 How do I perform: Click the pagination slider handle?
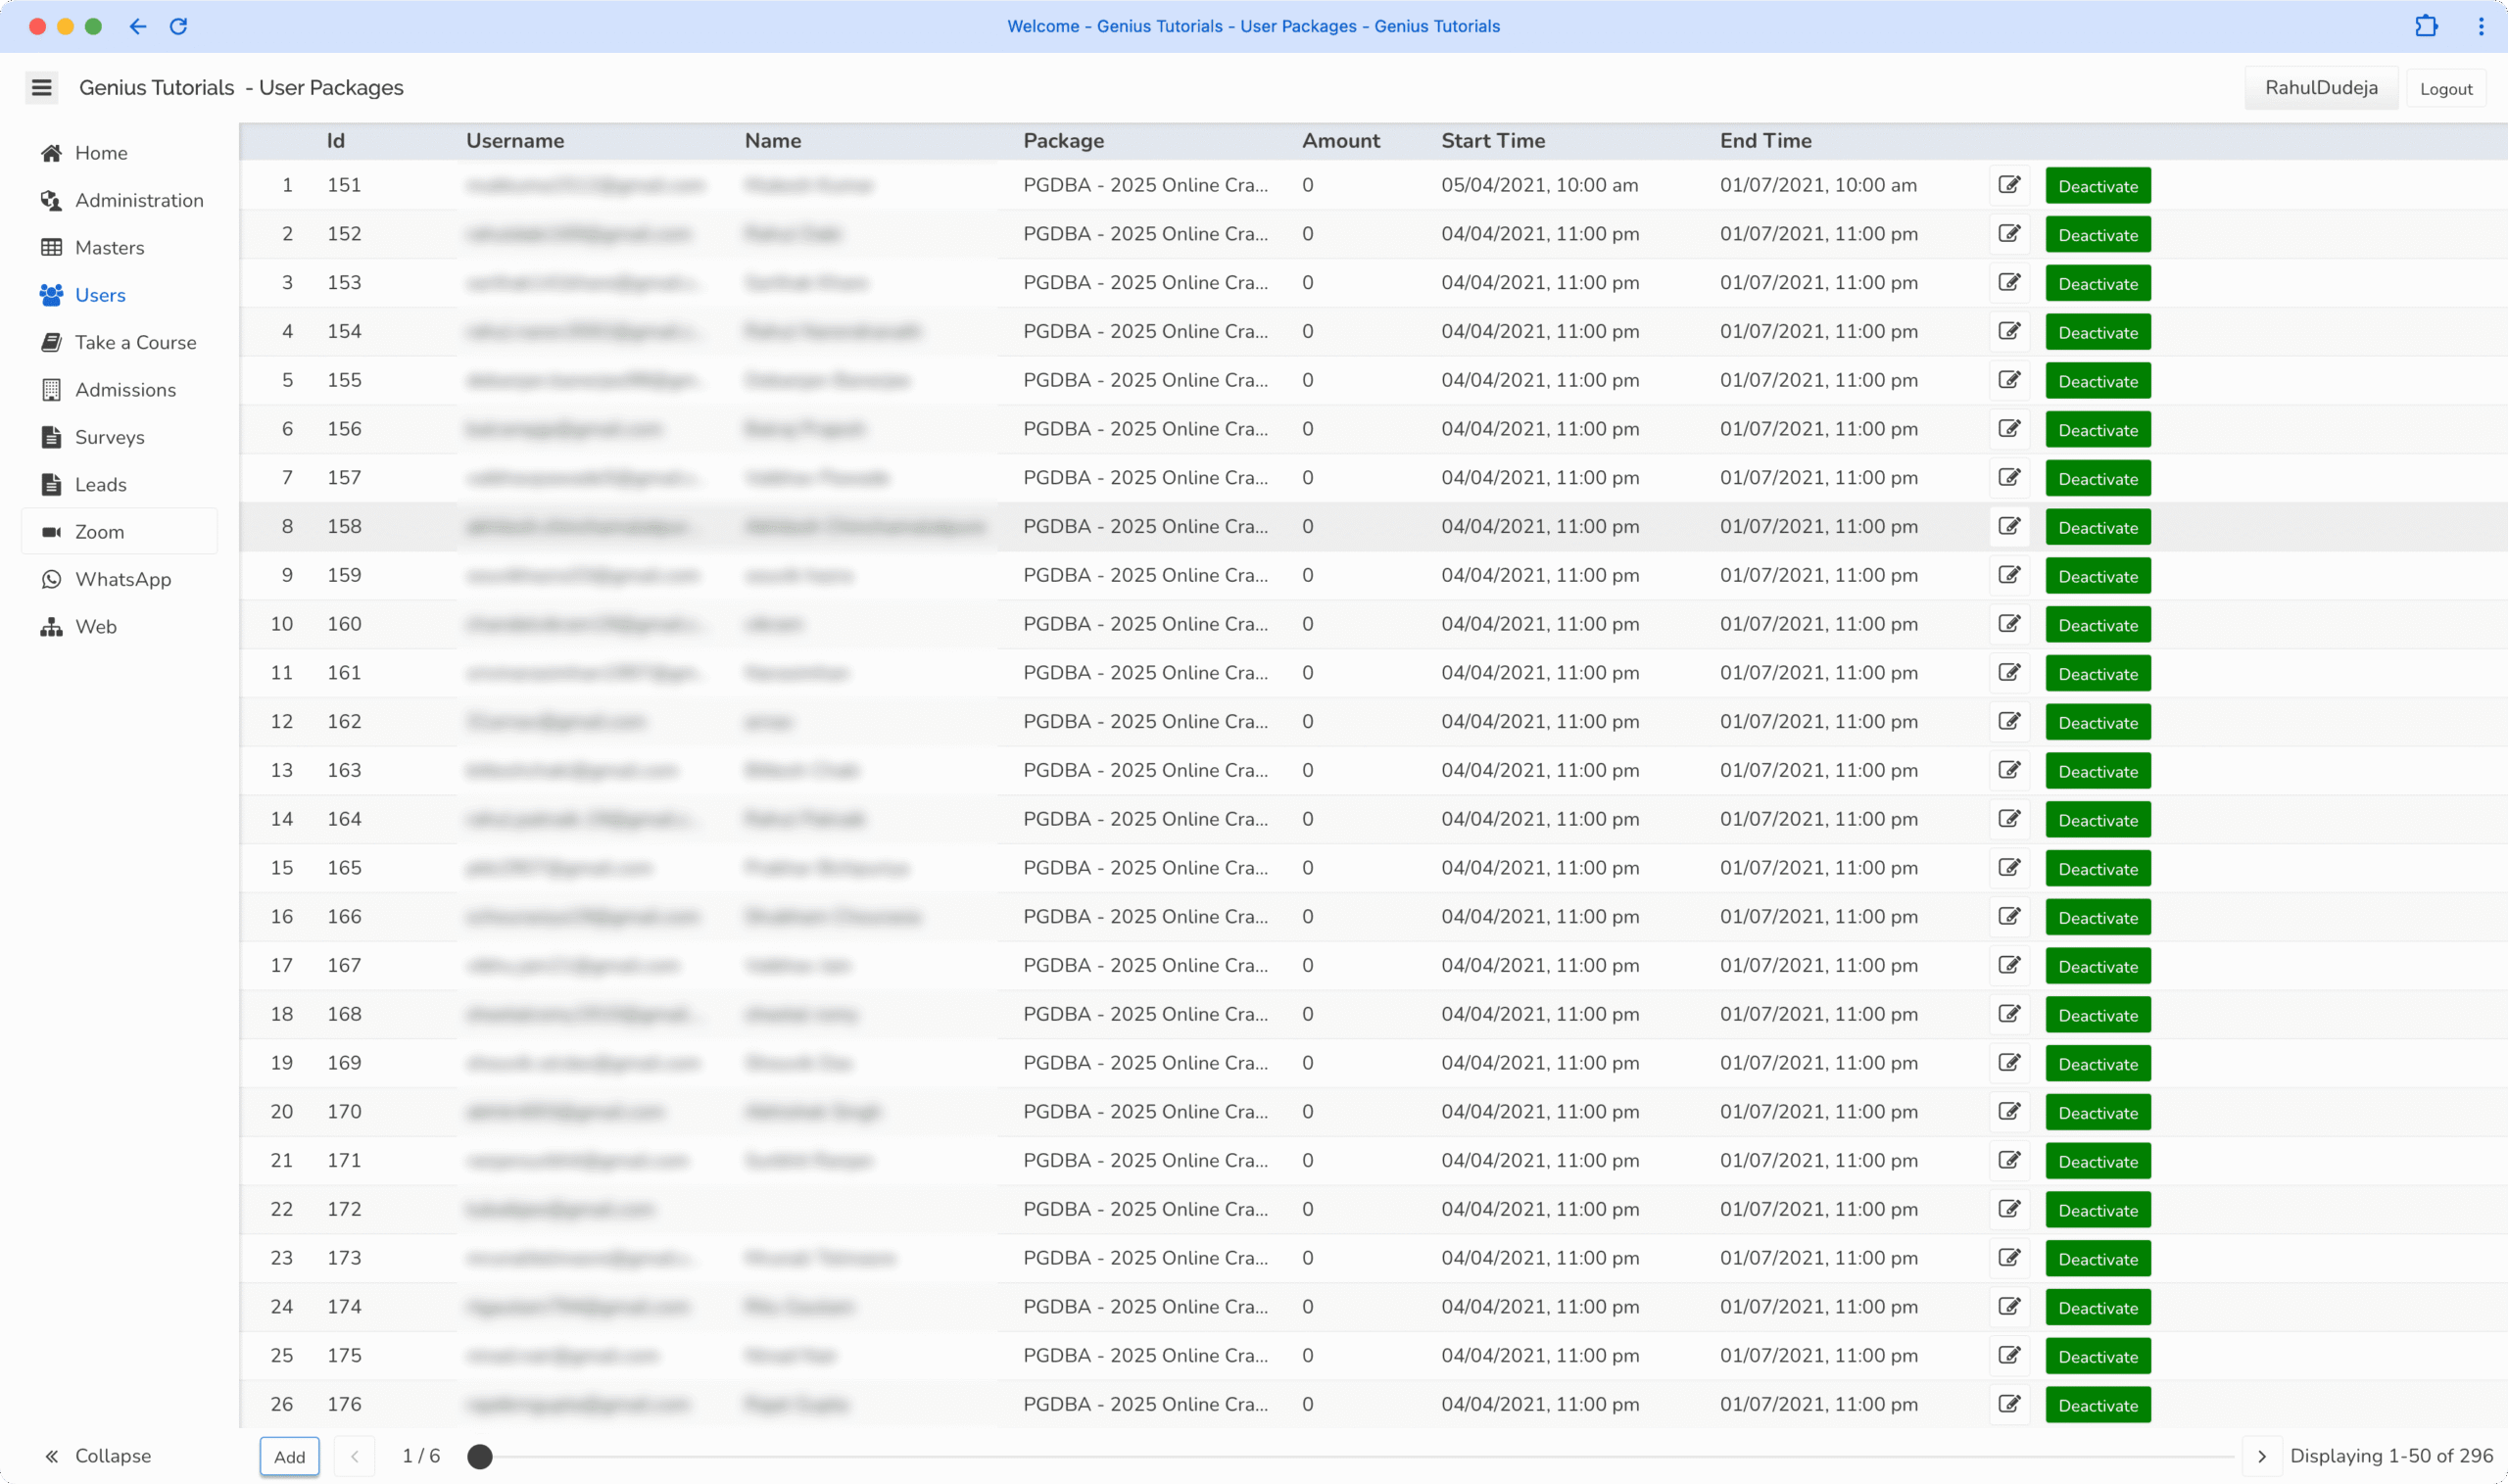pyautogui.click(x=480, y=1456)
